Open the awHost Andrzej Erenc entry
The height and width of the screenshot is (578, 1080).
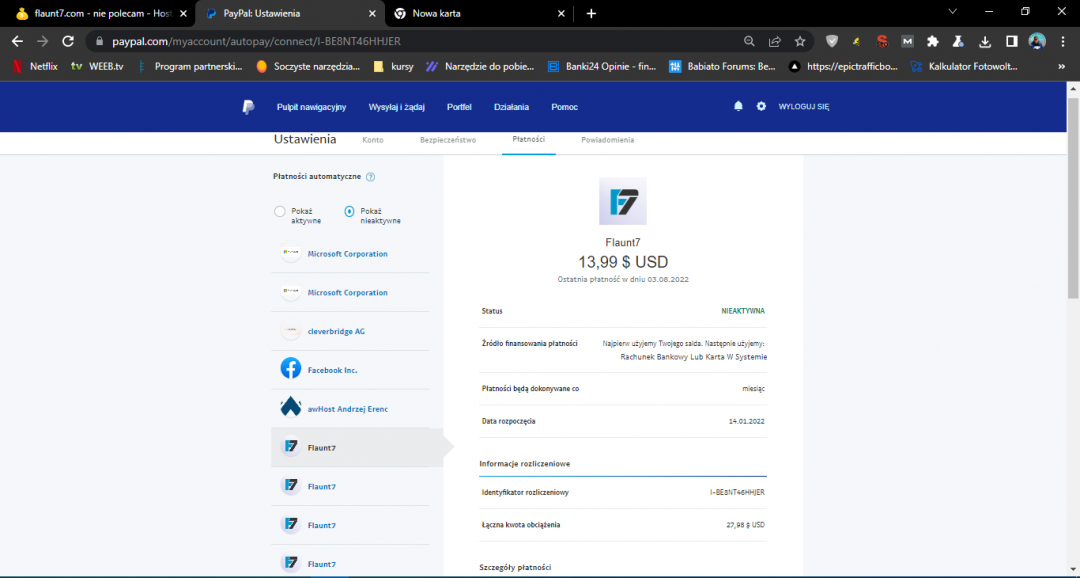tap(347, 409)
